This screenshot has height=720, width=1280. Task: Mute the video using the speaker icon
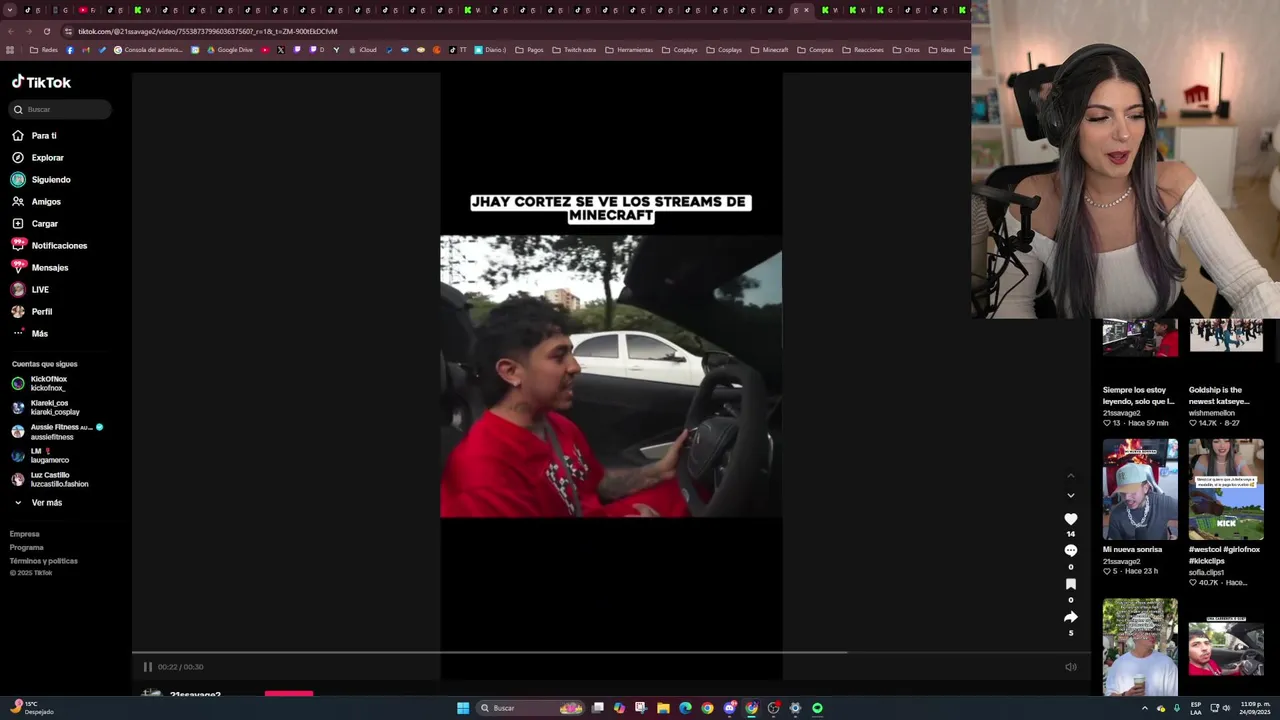[x=1070, y=667]
